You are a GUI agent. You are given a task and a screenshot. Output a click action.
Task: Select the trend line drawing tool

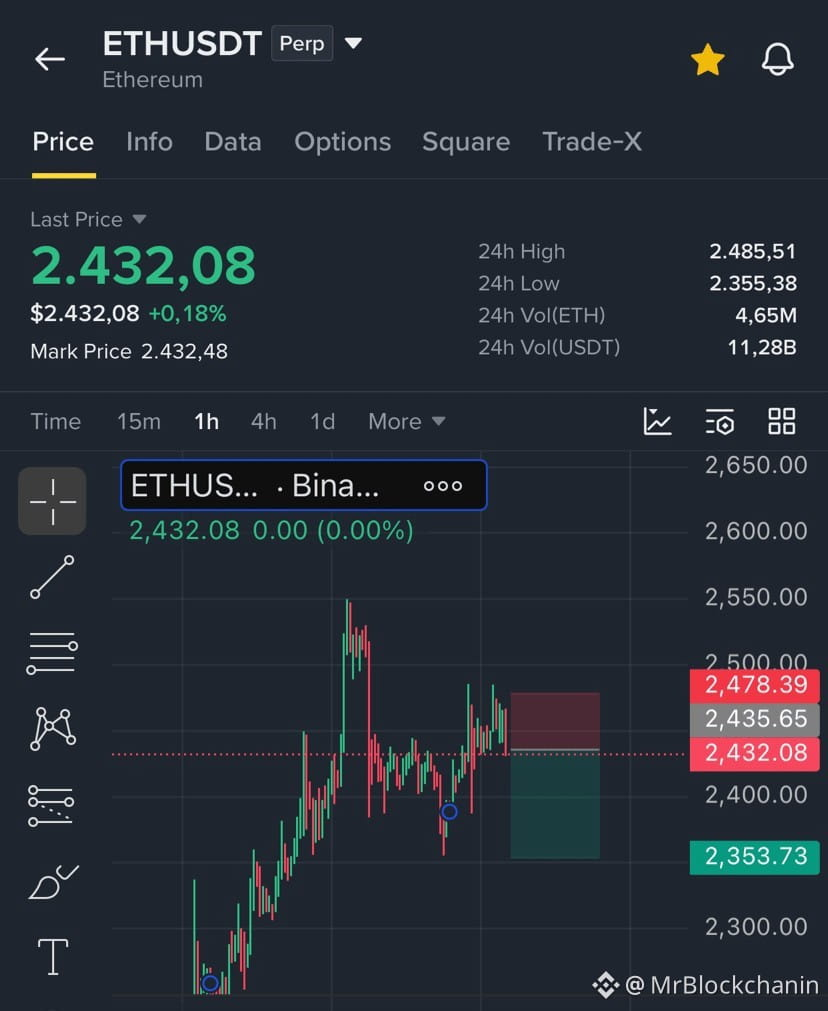pyautogui.click(x=52, y=577)
